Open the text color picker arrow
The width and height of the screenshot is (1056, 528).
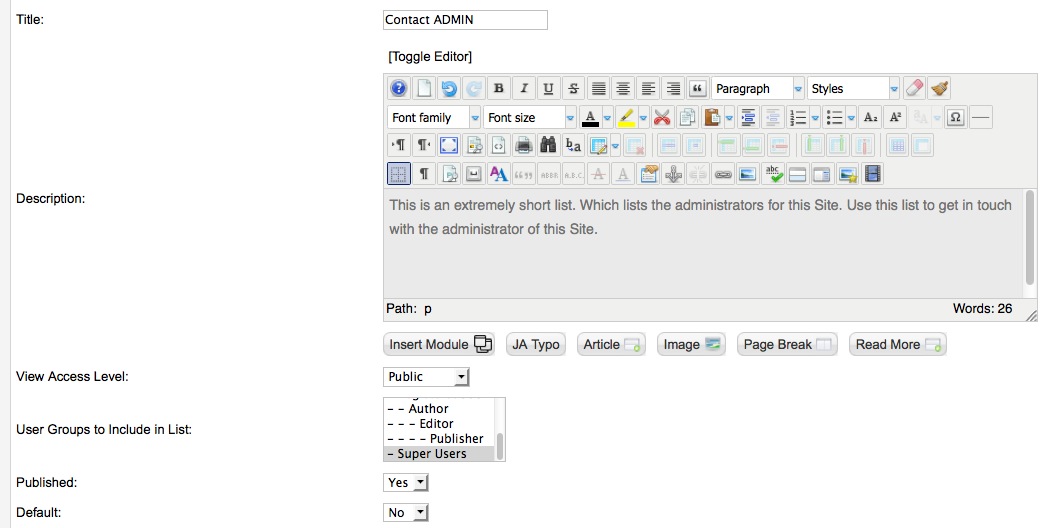[x=607, y=118]
